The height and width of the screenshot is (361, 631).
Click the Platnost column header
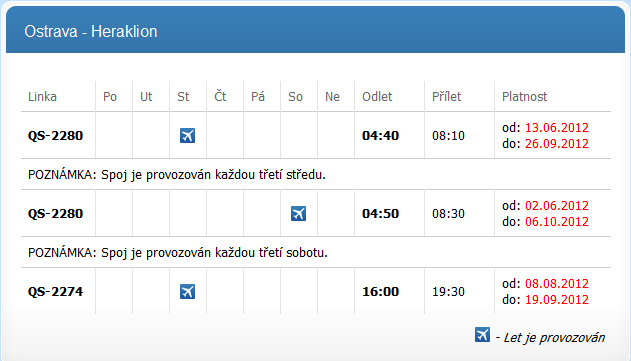click(524, 97)
